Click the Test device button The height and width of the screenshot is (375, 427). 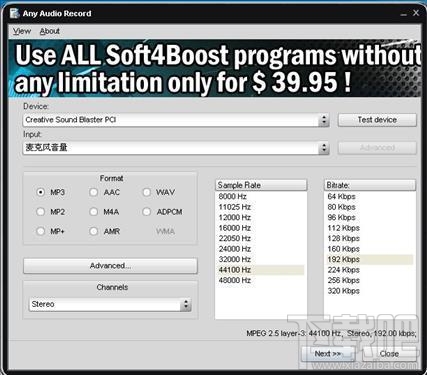pyautogui.click(x=377, y=120)
